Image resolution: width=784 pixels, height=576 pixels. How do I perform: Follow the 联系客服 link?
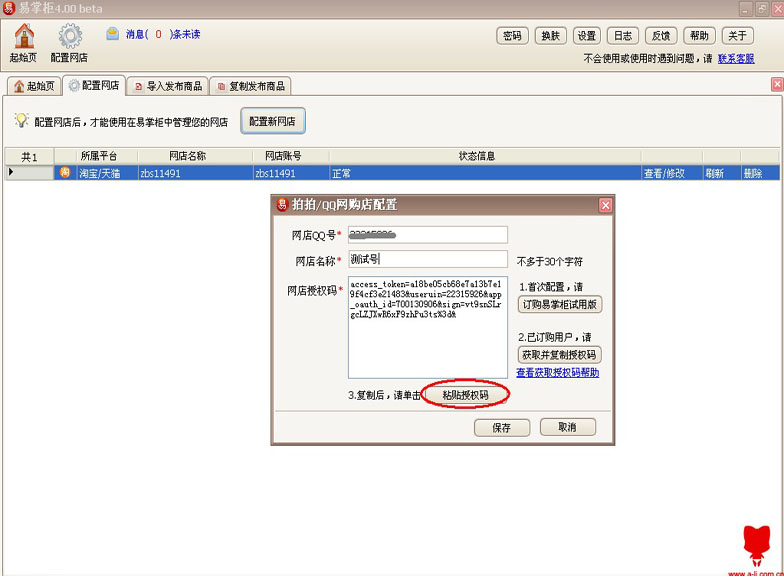736,58
